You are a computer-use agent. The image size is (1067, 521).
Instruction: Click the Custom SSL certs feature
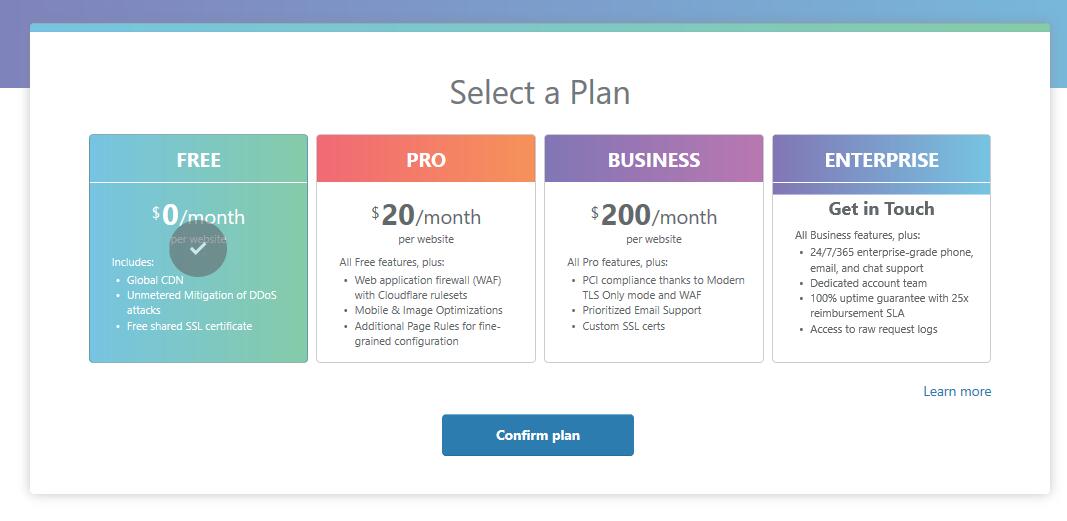624,326
